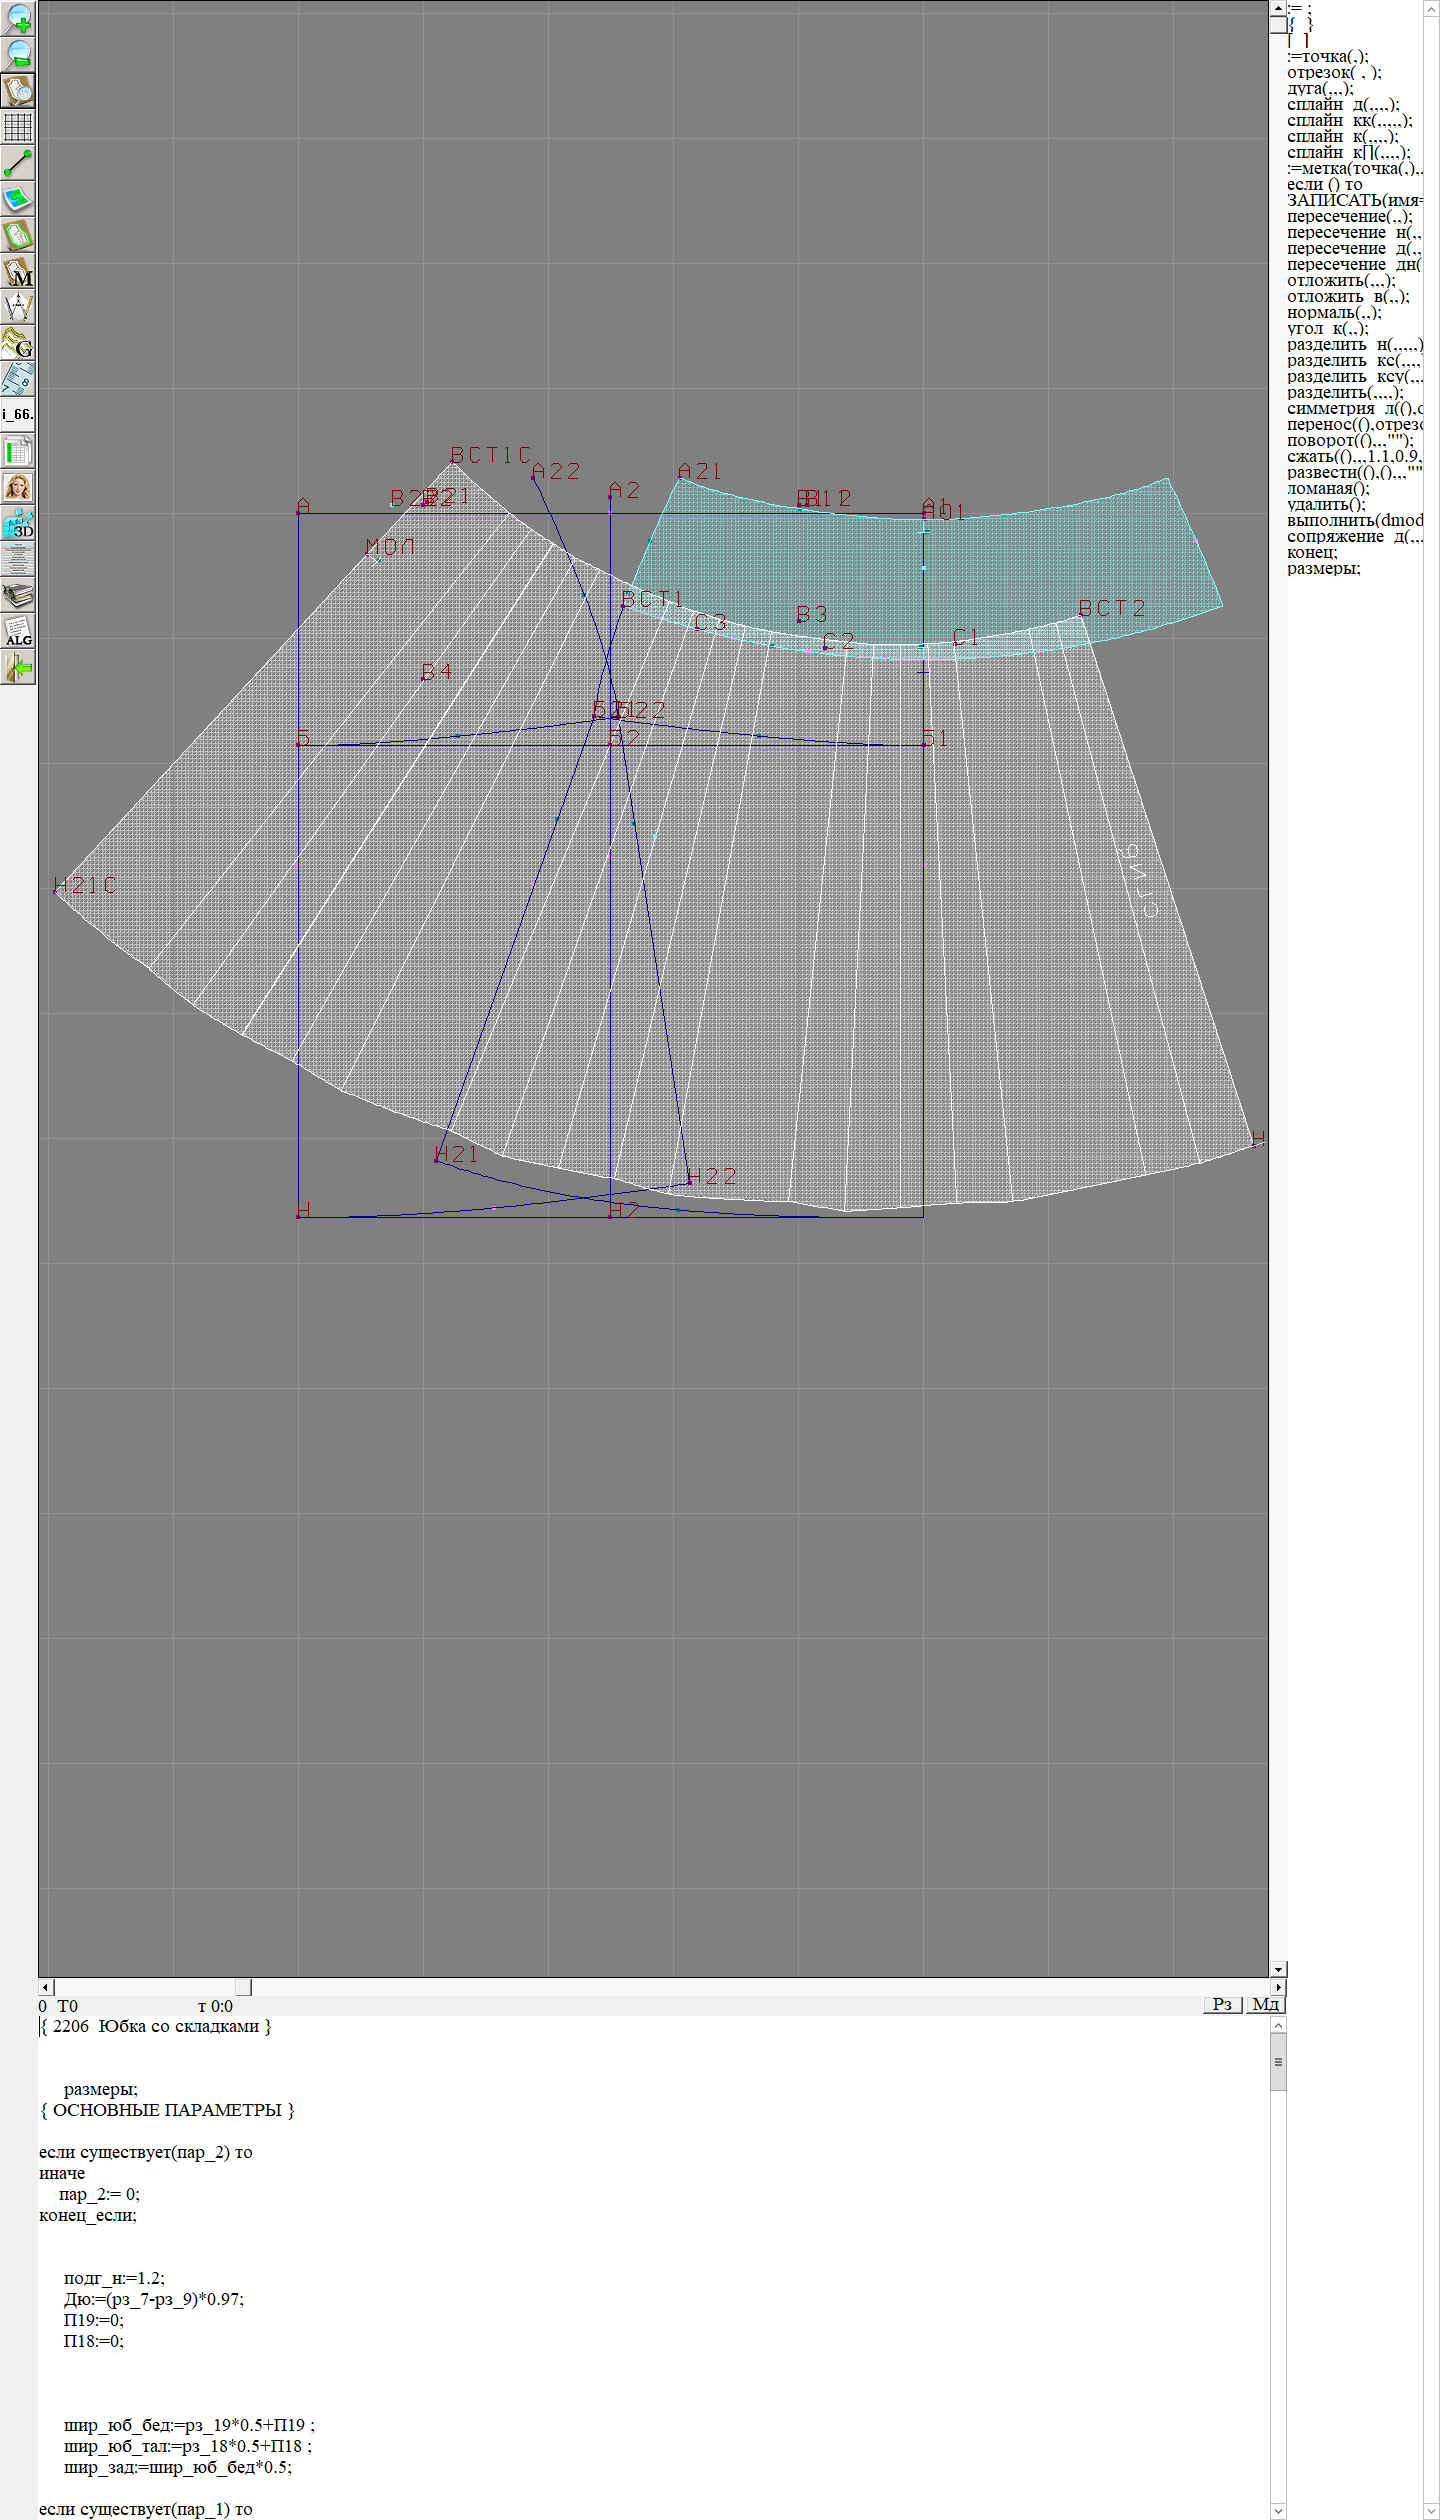Viewport: 1440px width, 2520px height.
Task: Click the ALG algorithm icon
Action: click(x=18, y=631)
